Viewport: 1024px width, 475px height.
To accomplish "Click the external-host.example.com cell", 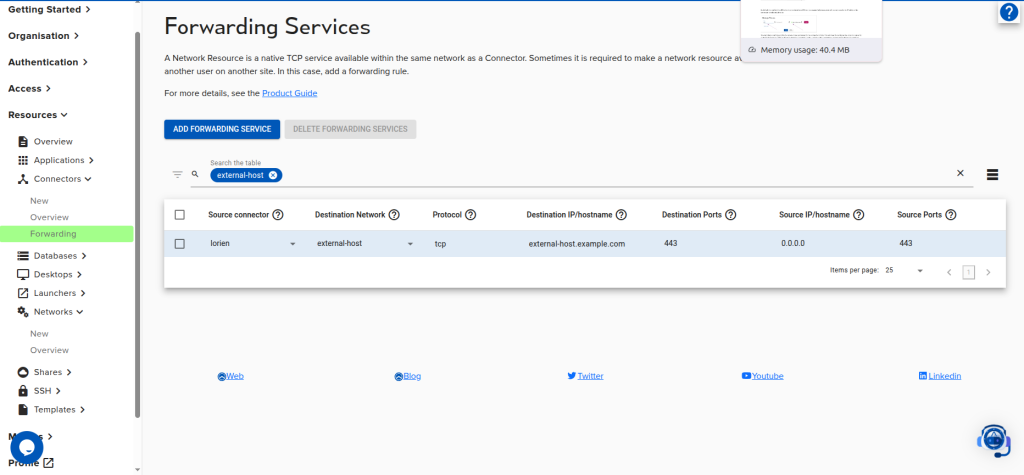I will pos(577,244).
